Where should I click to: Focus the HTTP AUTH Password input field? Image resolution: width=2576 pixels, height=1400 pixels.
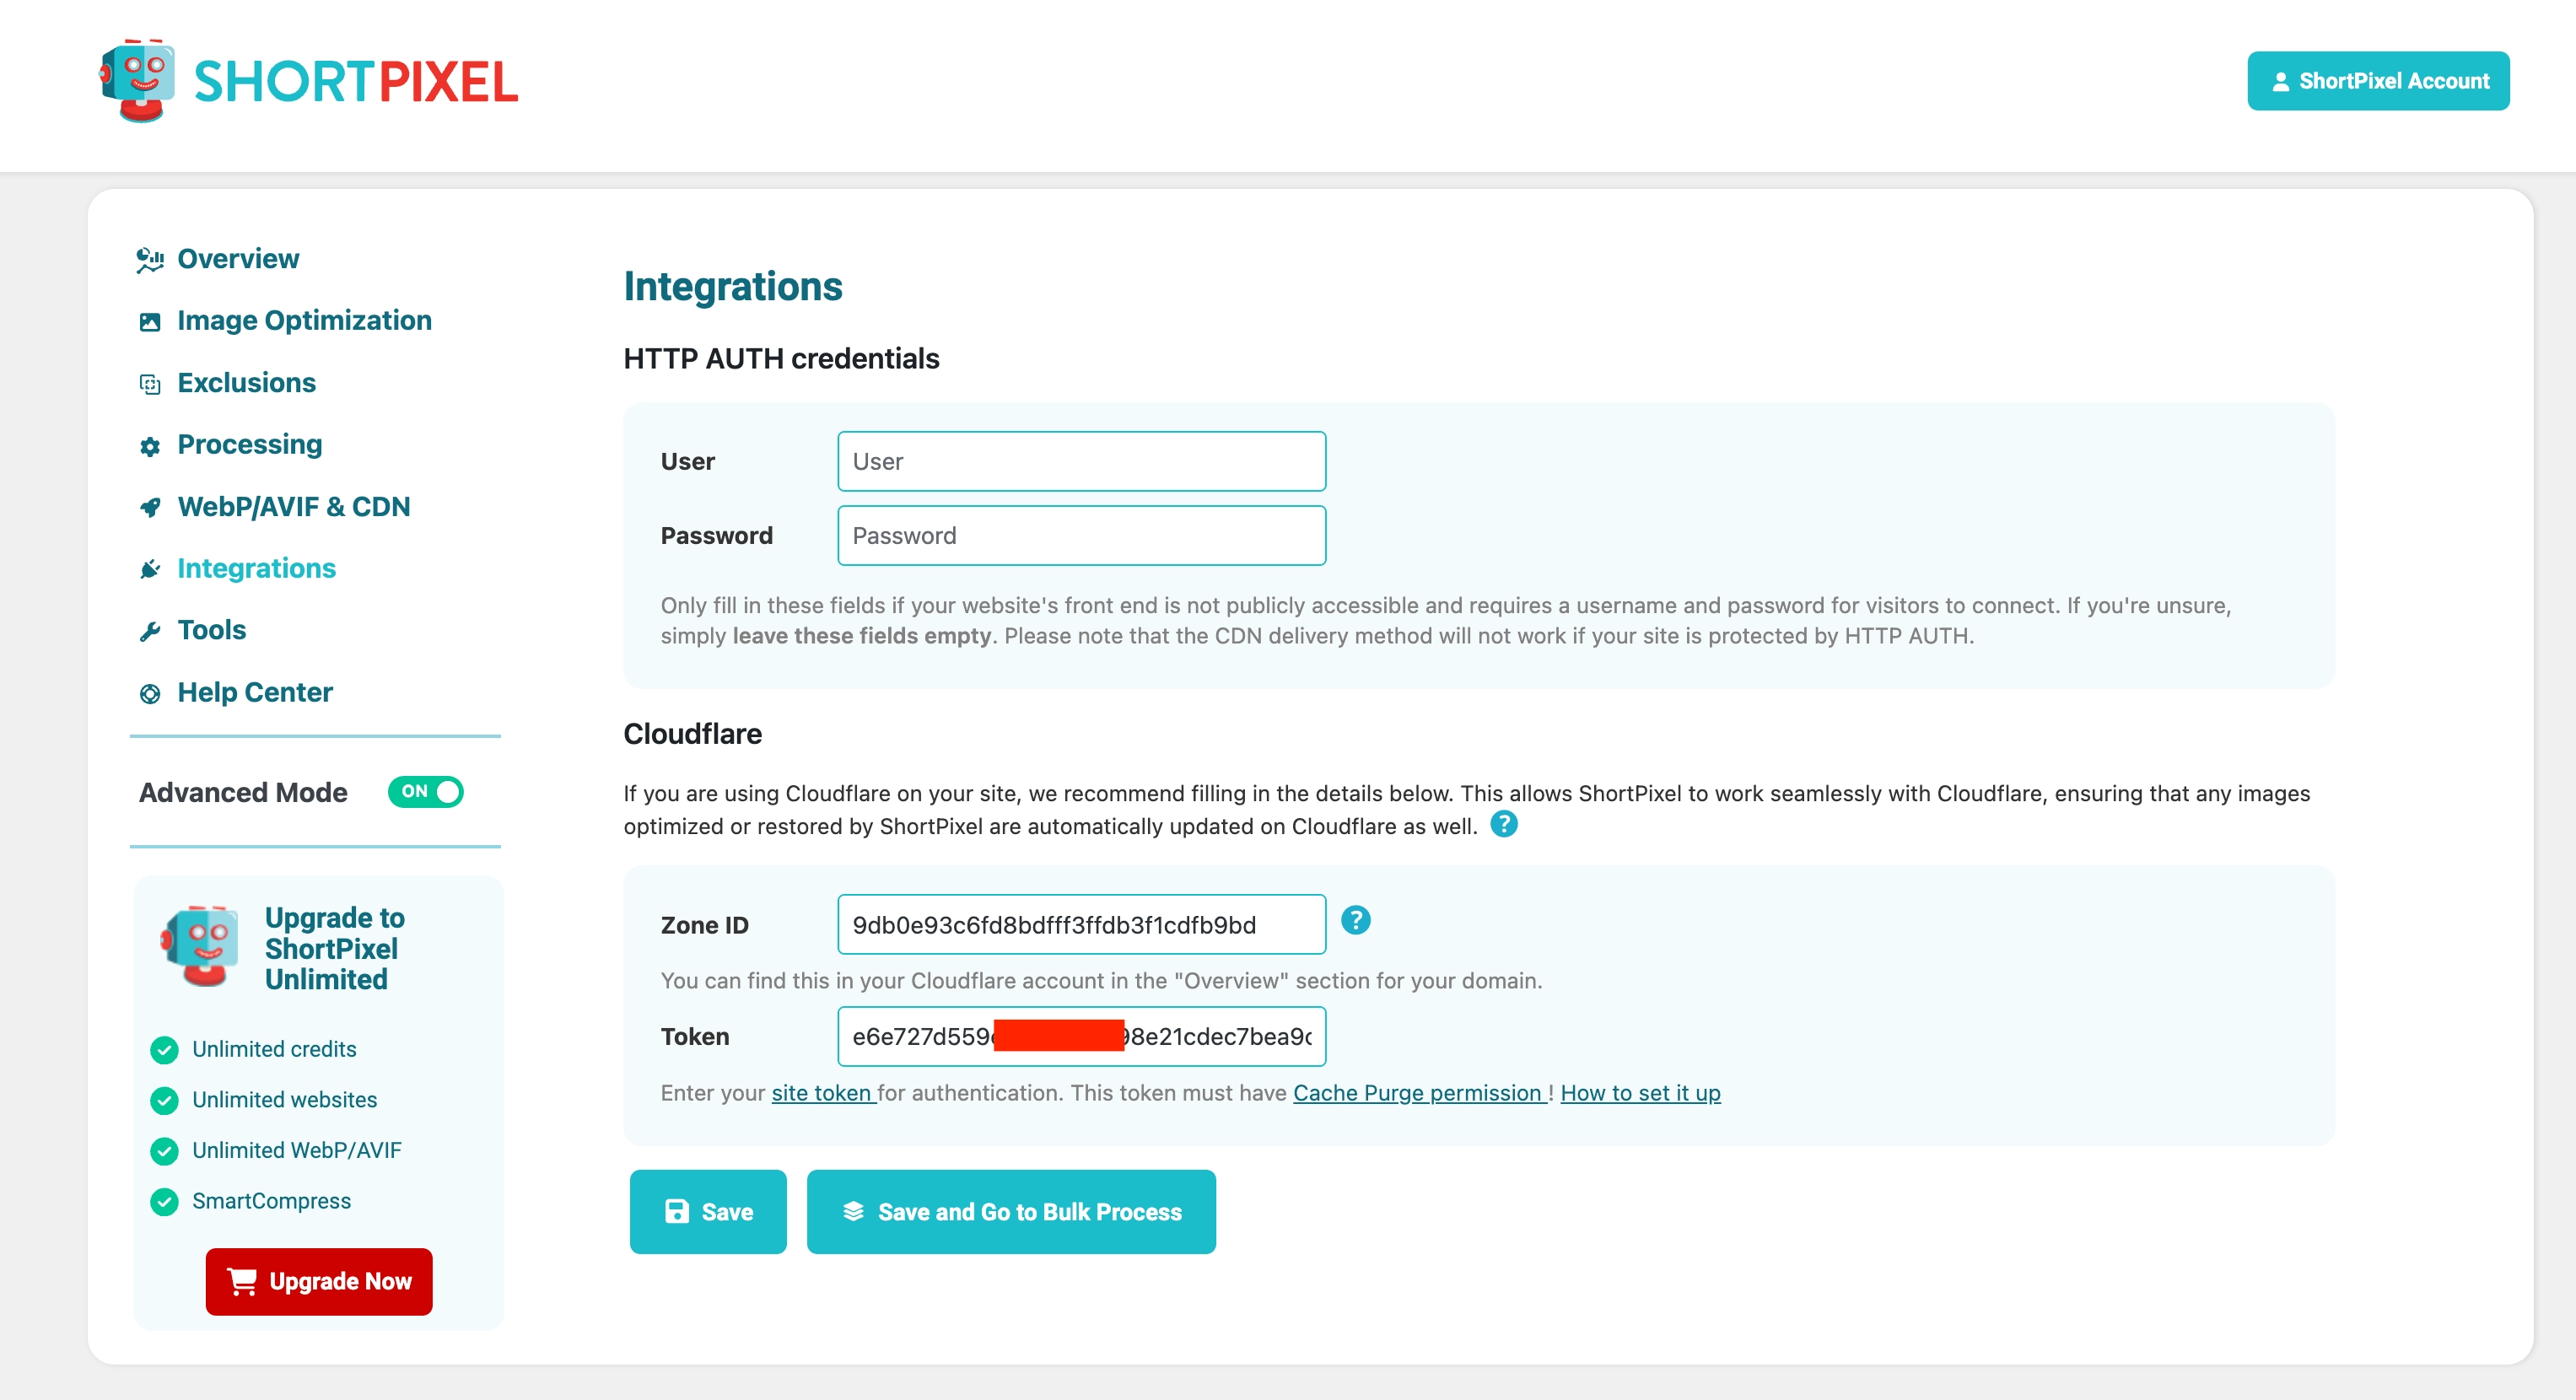tap(1081, 535)
